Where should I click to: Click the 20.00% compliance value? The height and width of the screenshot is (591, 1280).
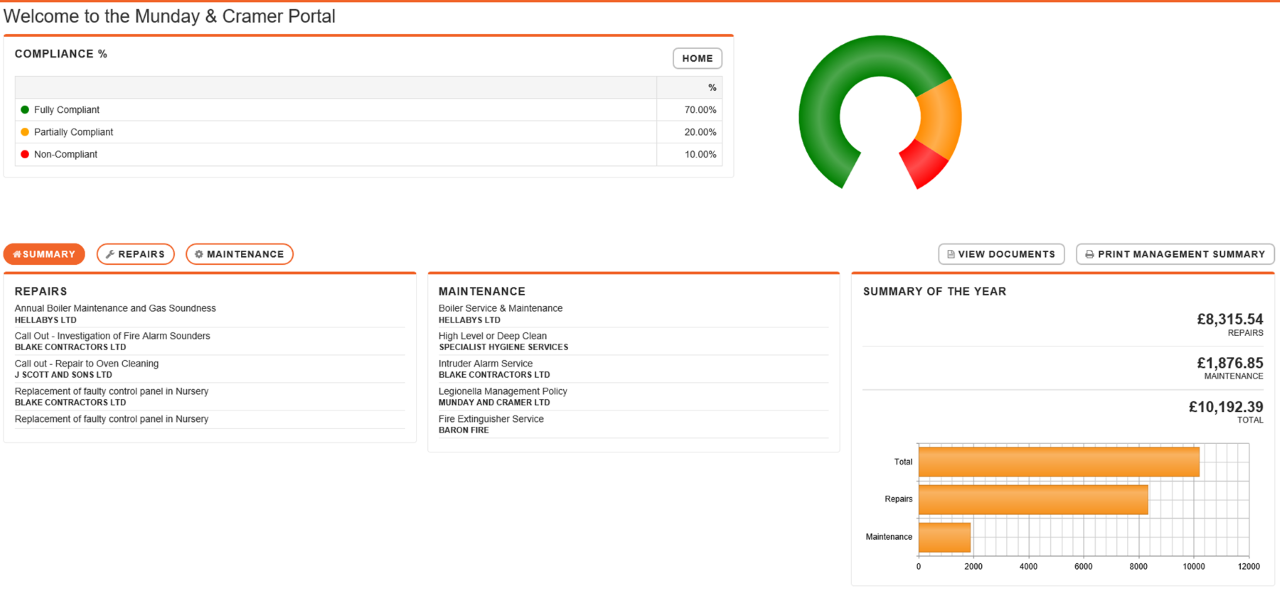coord(700,132)
